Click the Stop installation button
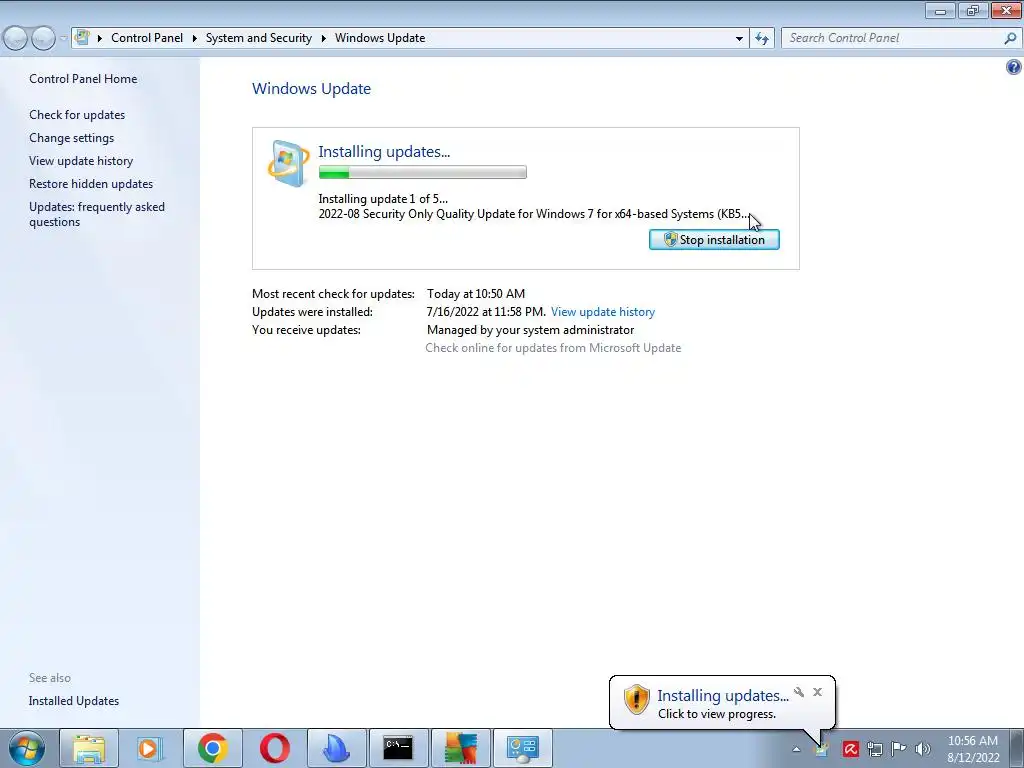 click(x=714, y=240)
